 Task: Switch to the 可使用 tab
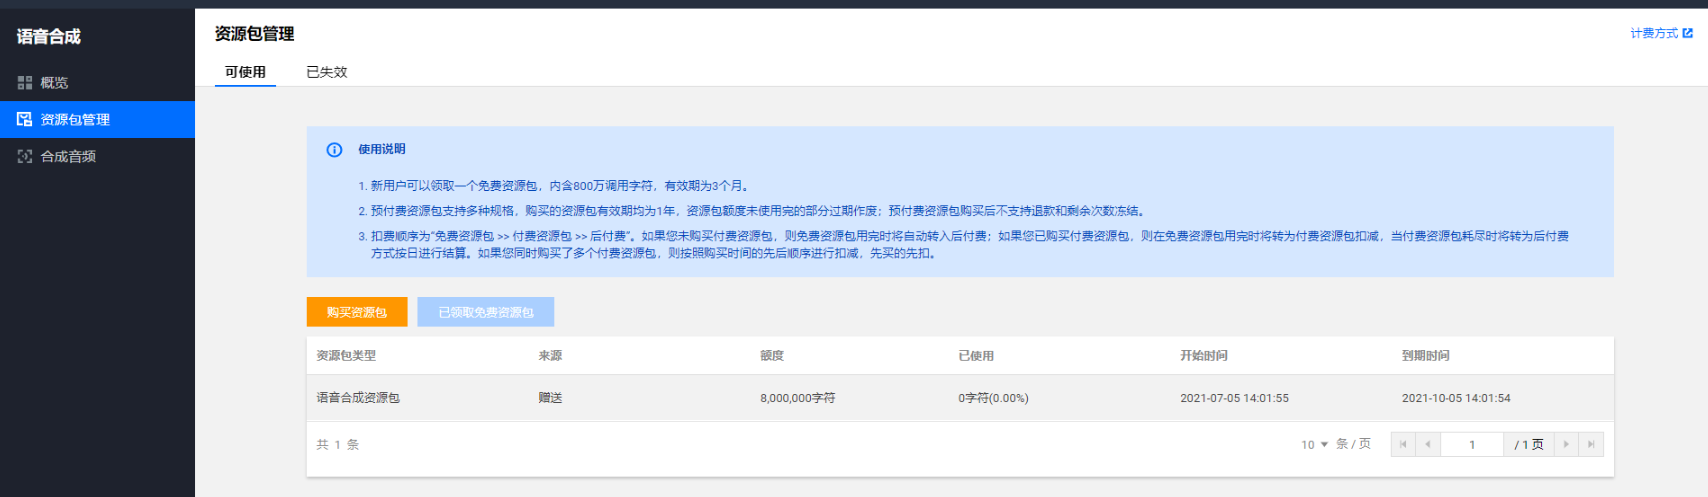tap(245, 72)
